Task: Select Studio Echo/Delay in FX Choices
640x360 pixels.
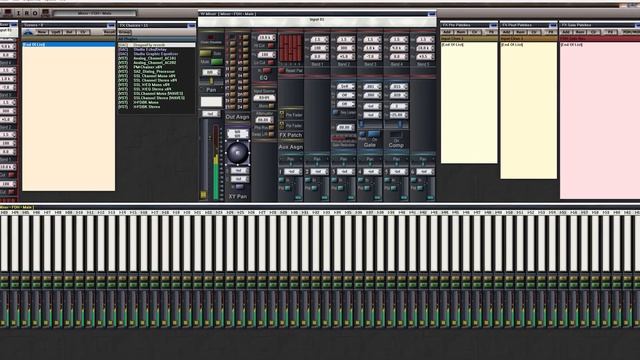Action: point(150,49)
